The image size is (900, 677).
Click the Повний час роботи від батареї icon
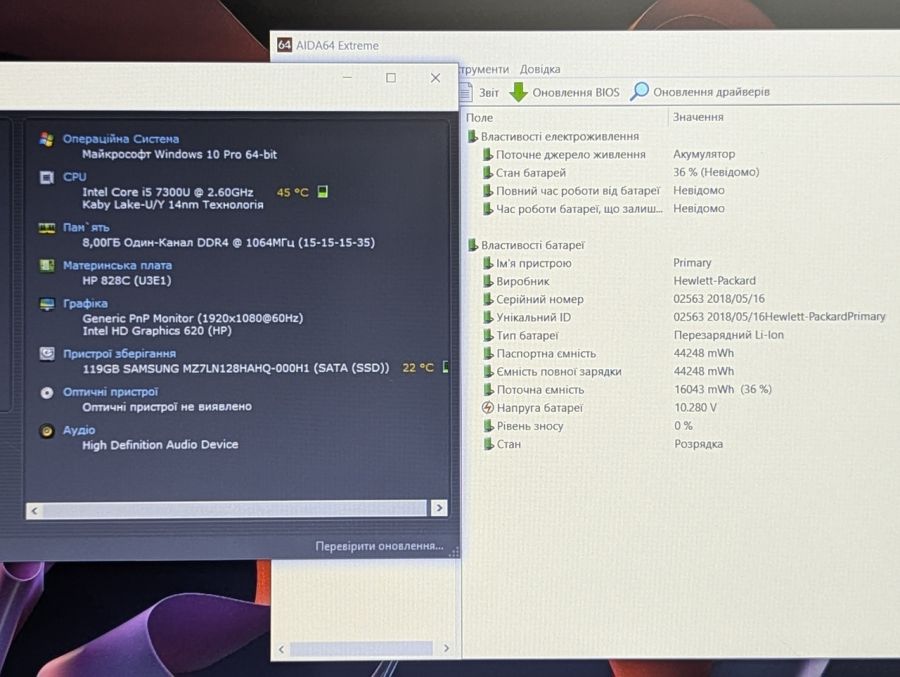[488, 191]
